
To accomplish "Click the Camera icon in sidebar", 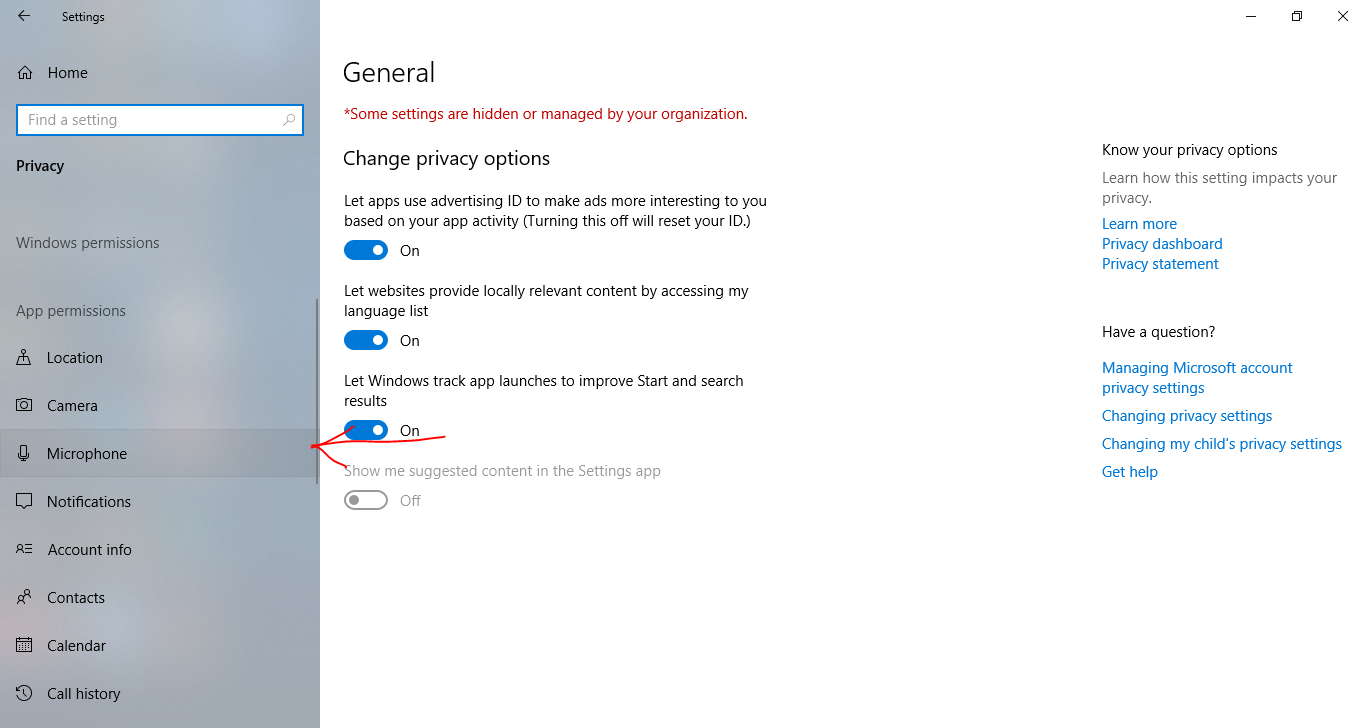I will (x=25, y=406).
